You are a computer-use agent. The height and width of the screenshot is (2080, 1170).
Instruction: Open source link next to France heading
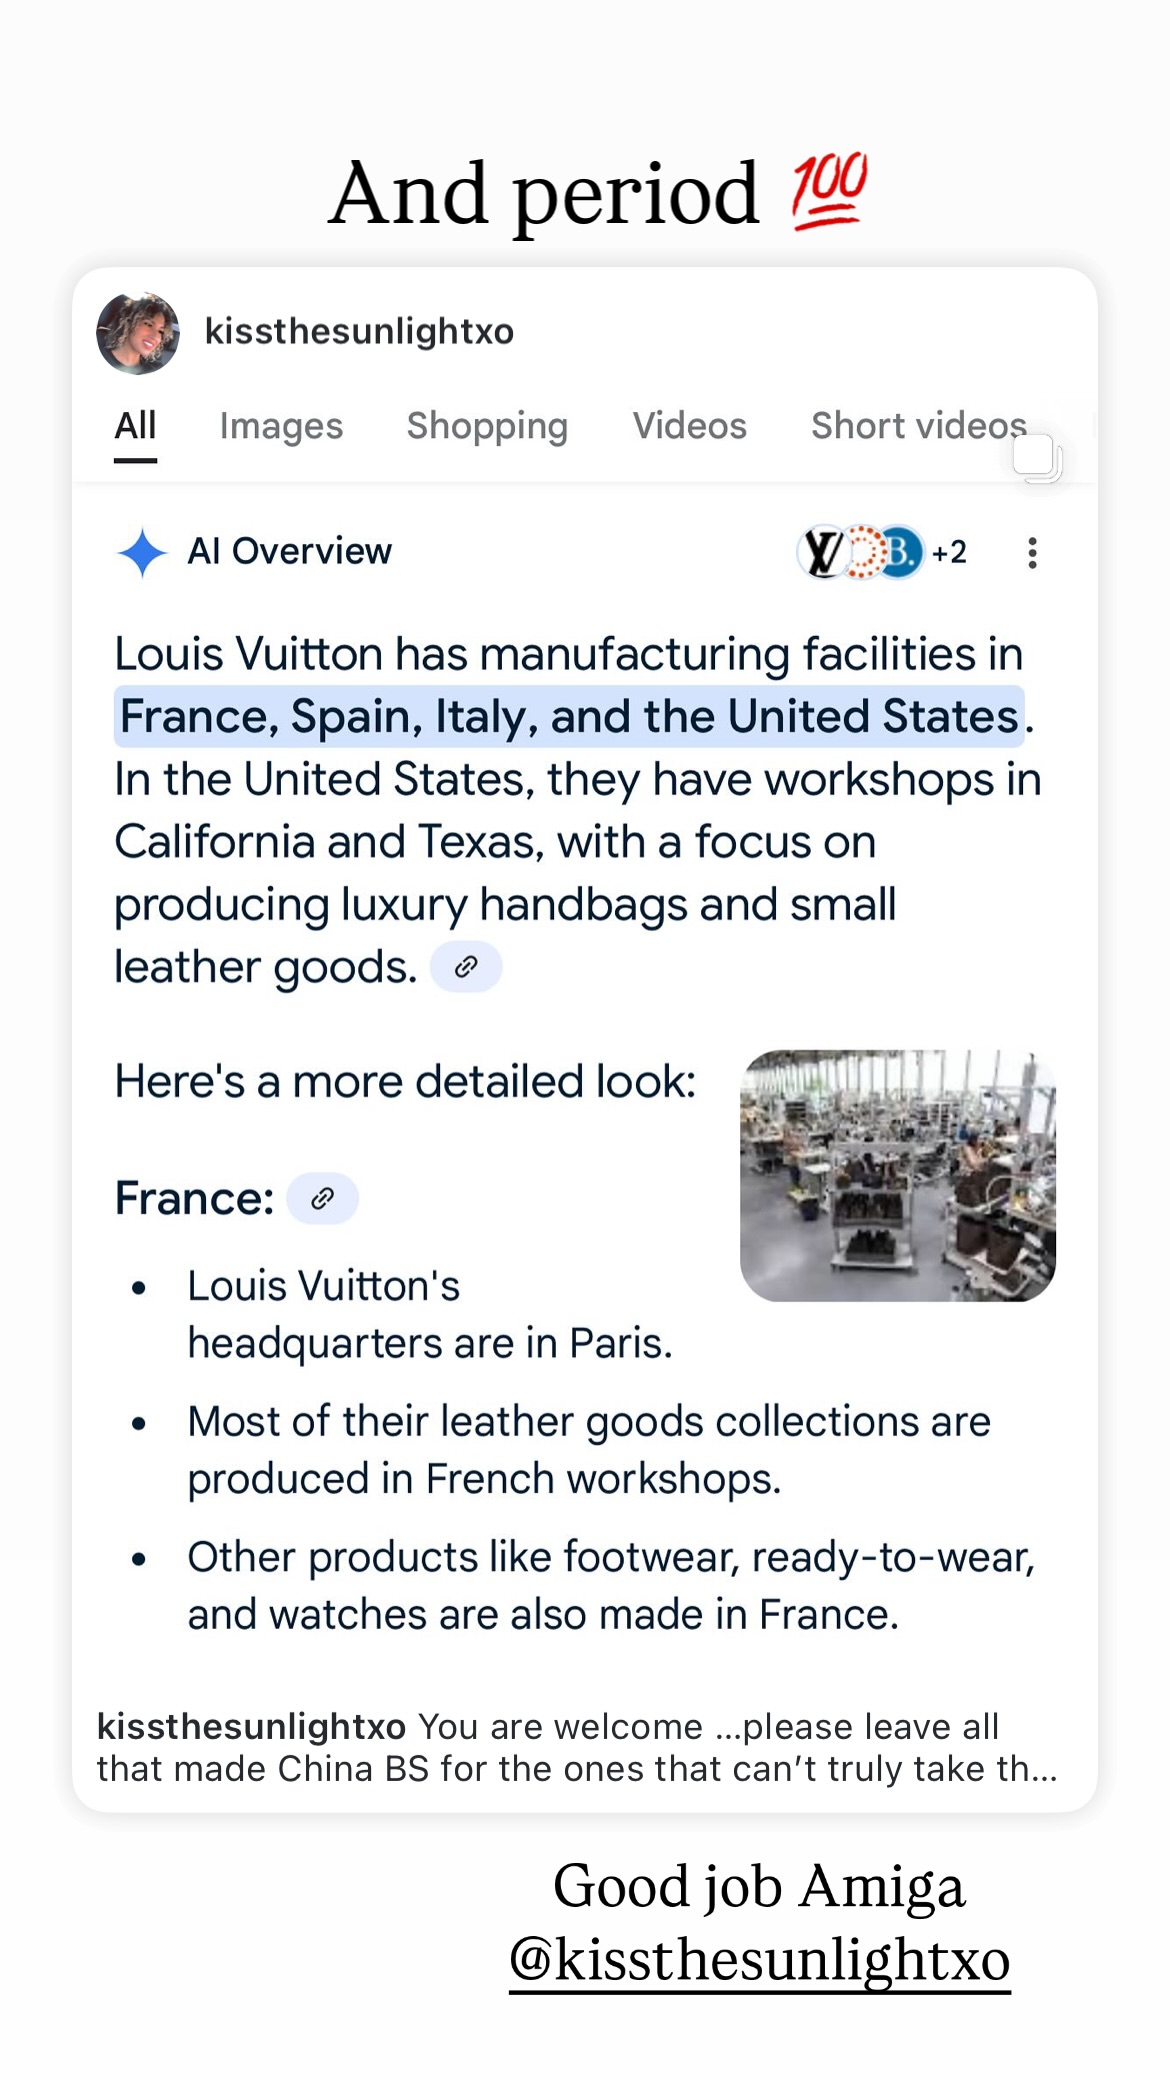coord(322,1198)
